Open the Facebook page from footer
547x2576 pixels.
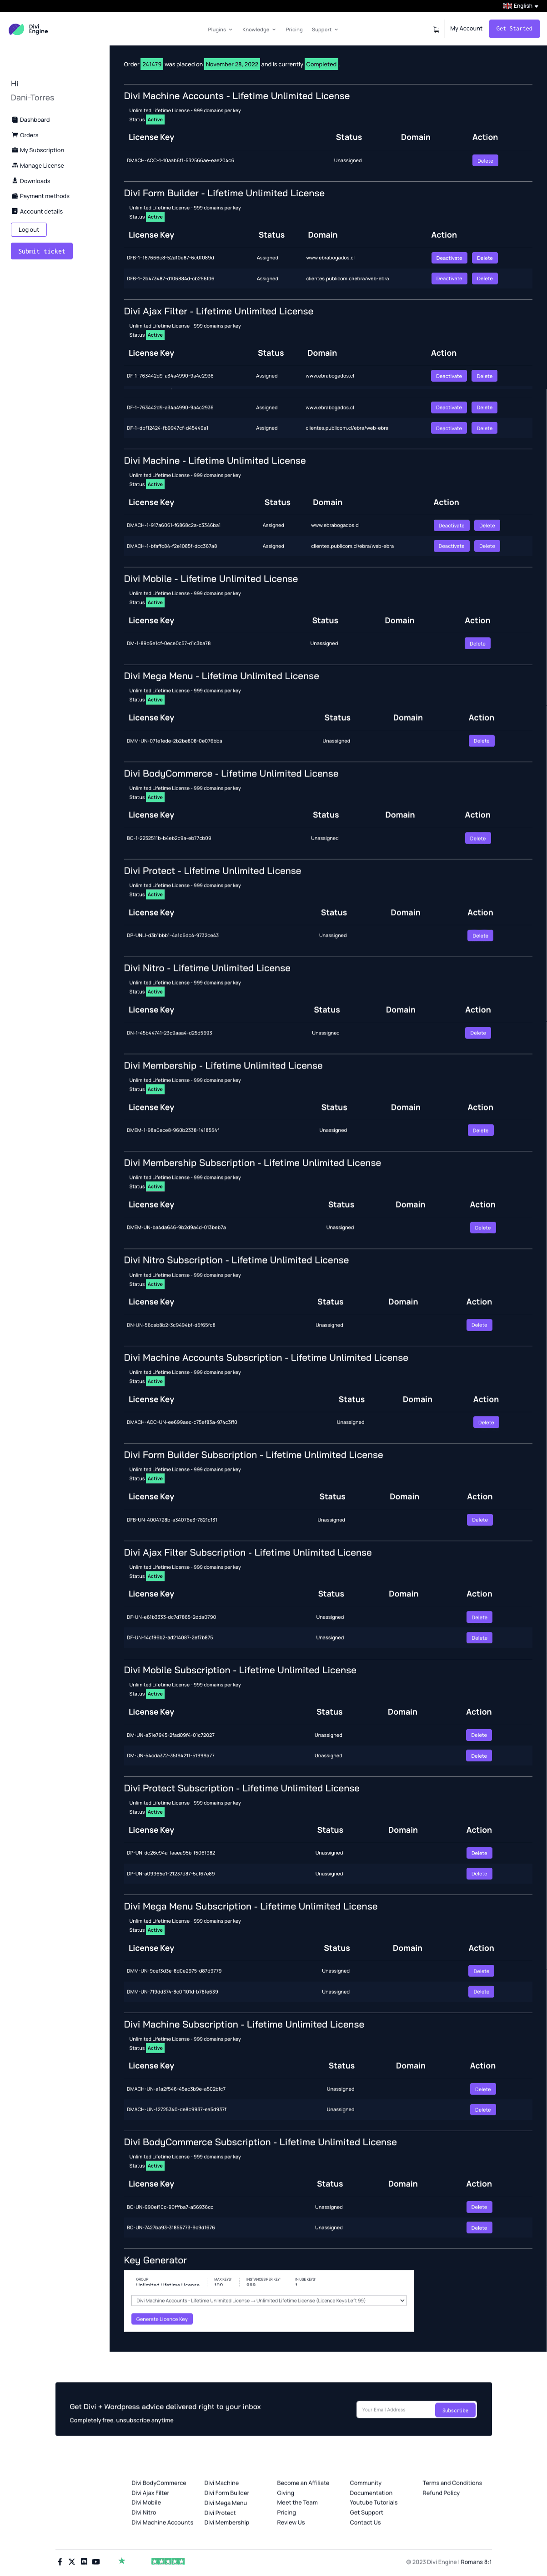[60, 2561]
